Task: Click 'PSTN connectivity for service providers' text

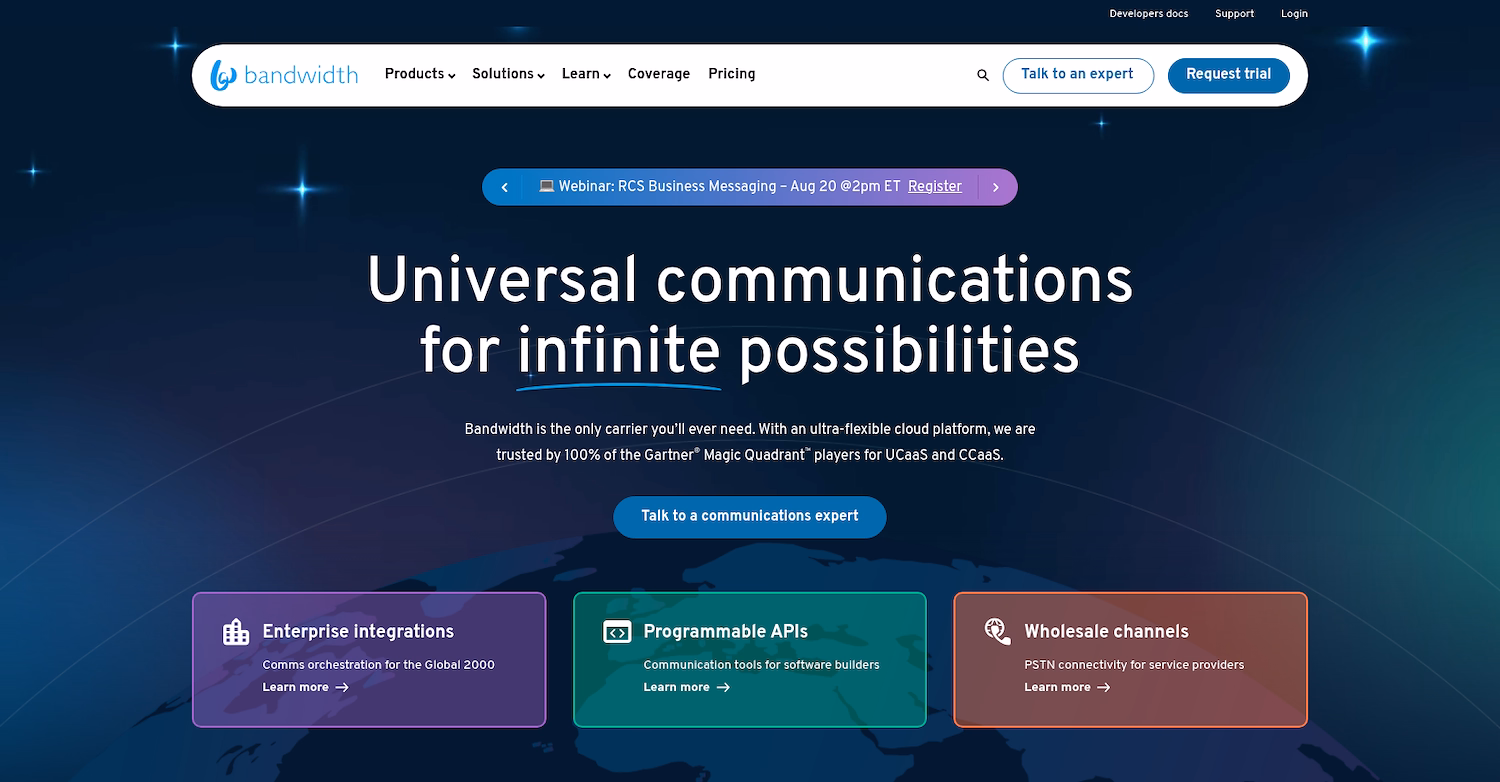Action: pos(1135,665)
